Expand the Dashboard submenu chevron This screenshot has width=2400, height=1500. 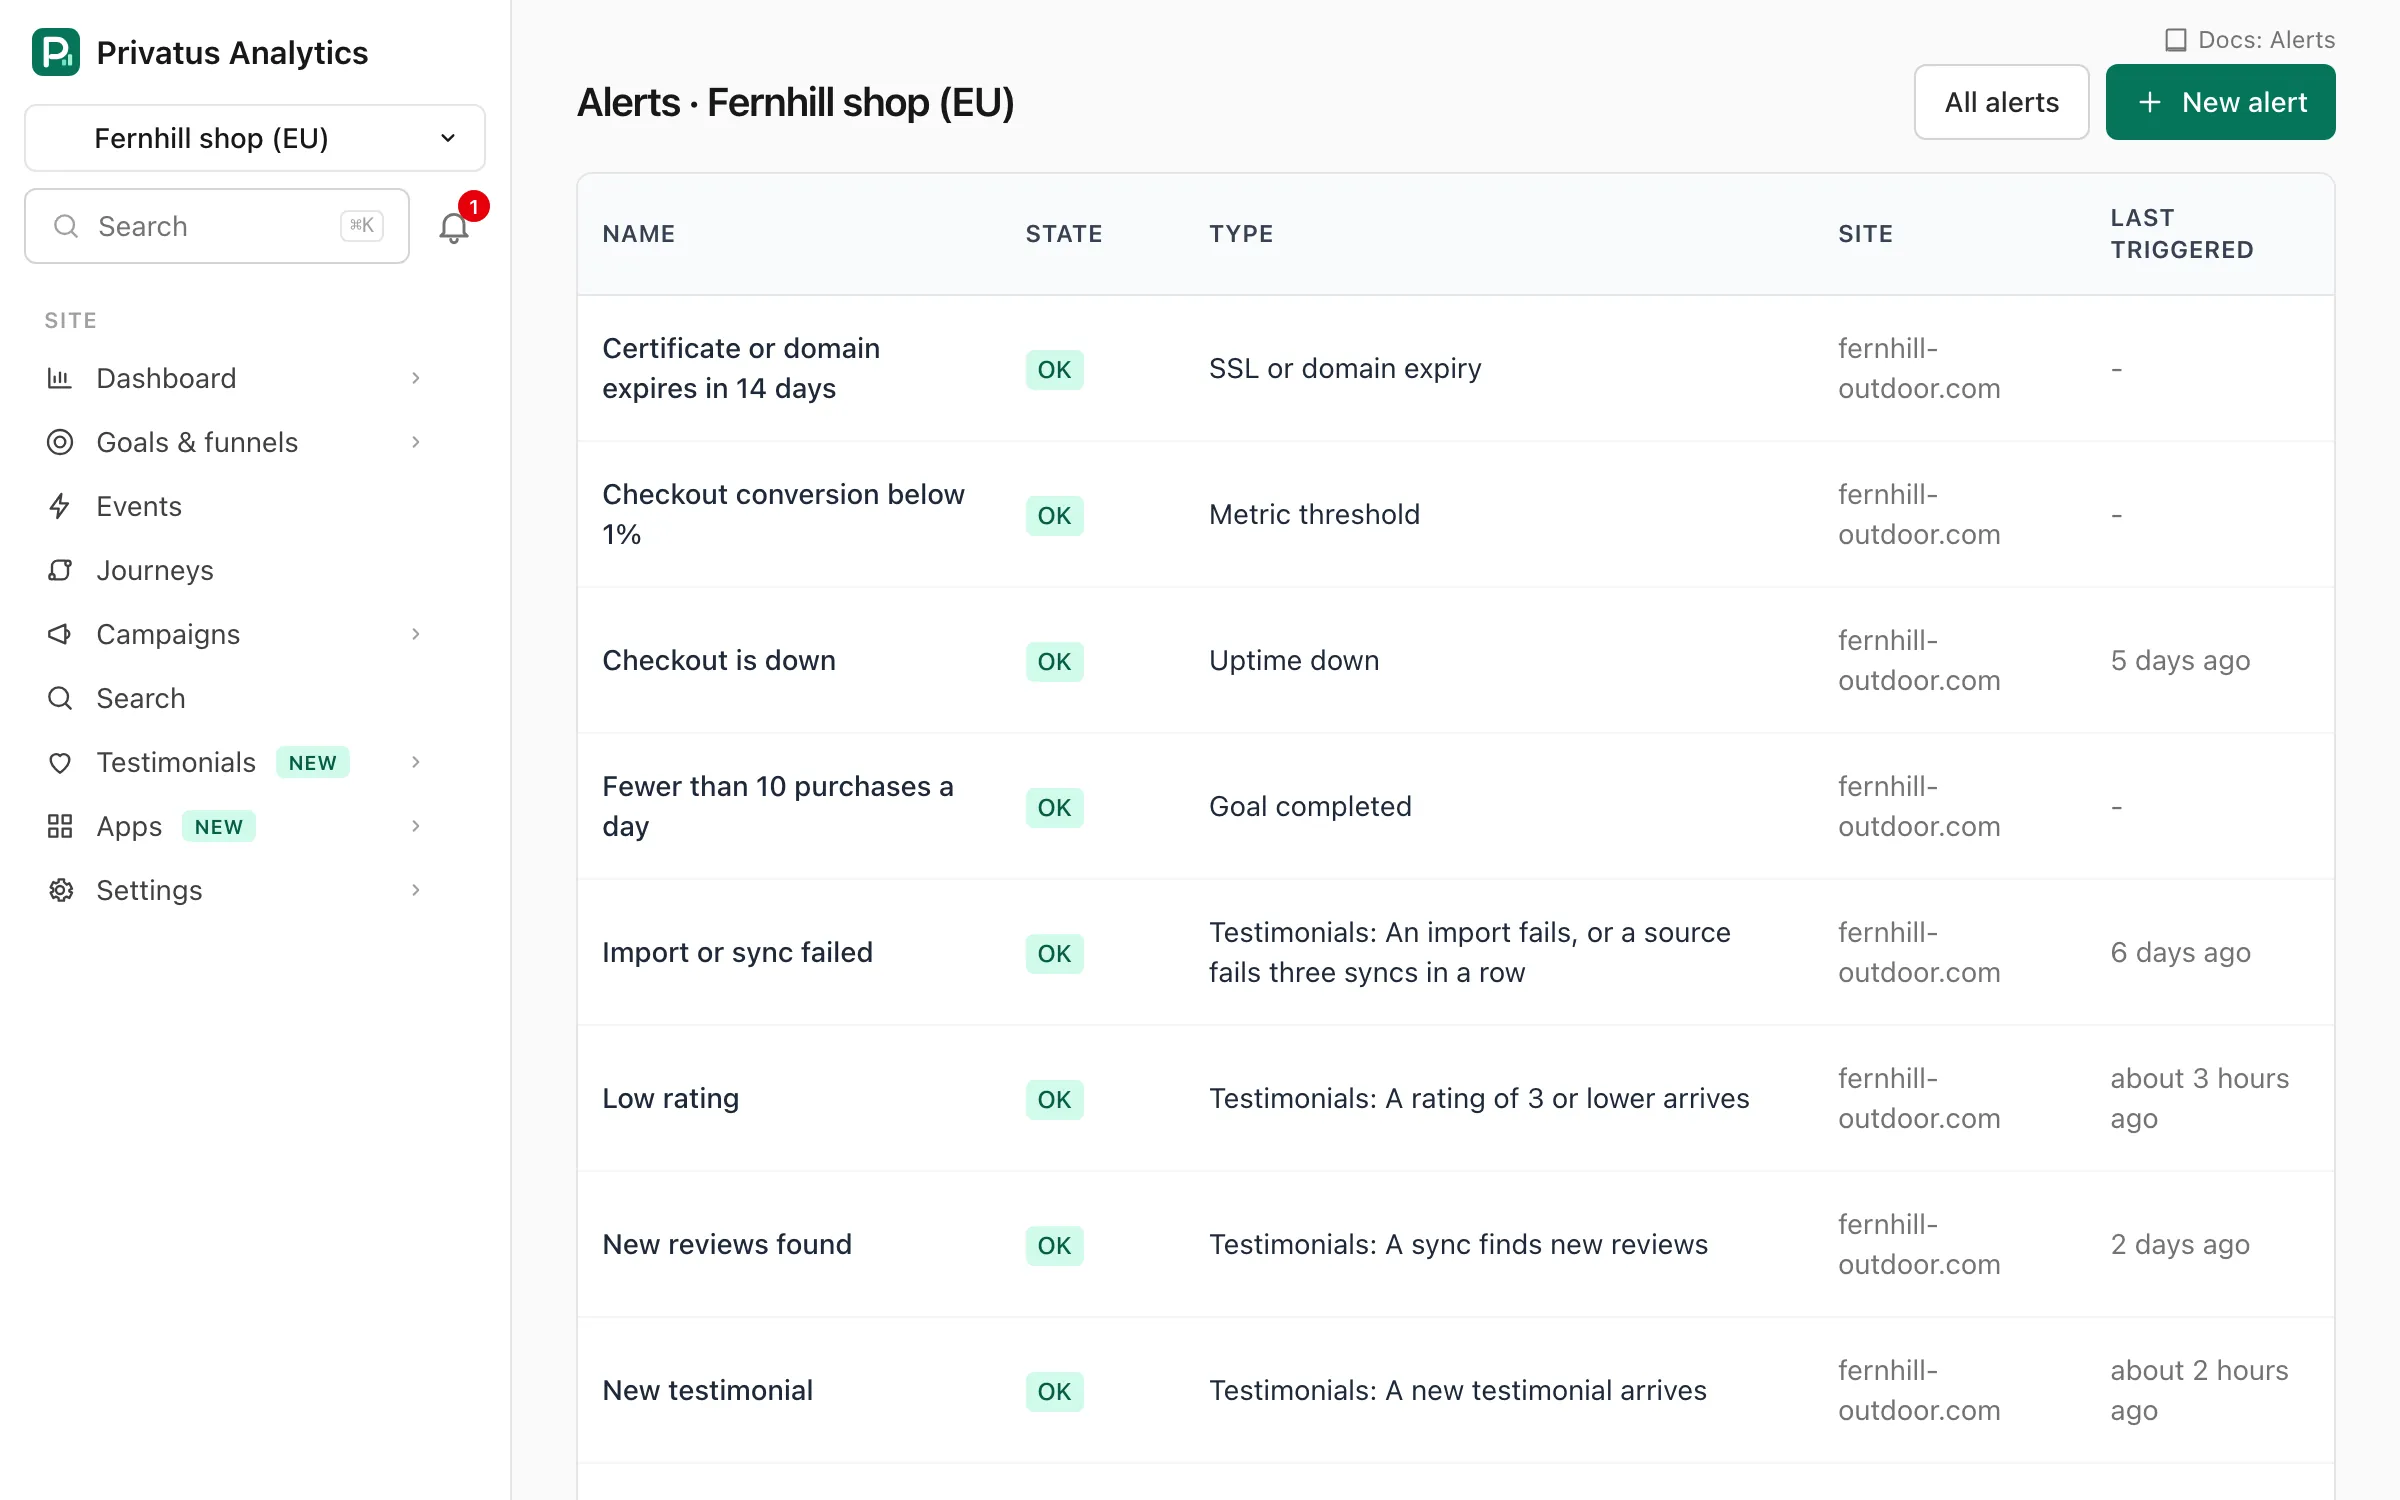click(415, 378)
